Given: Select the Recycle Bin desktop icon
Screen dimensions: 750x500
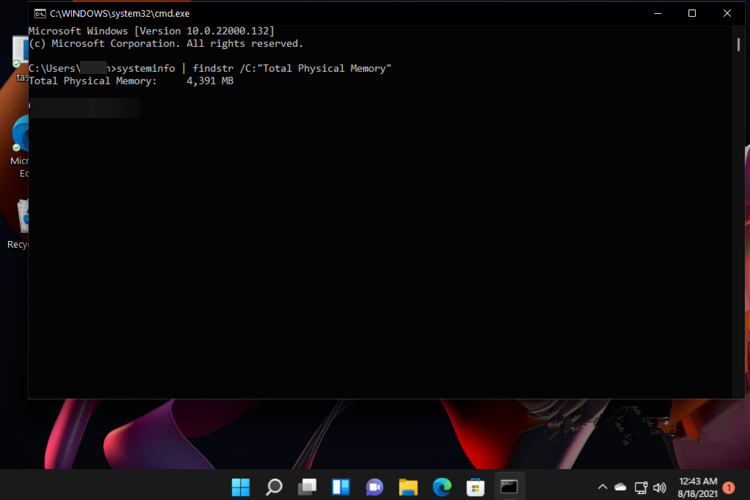Looking at the screenshot, I should pos(20,220).
